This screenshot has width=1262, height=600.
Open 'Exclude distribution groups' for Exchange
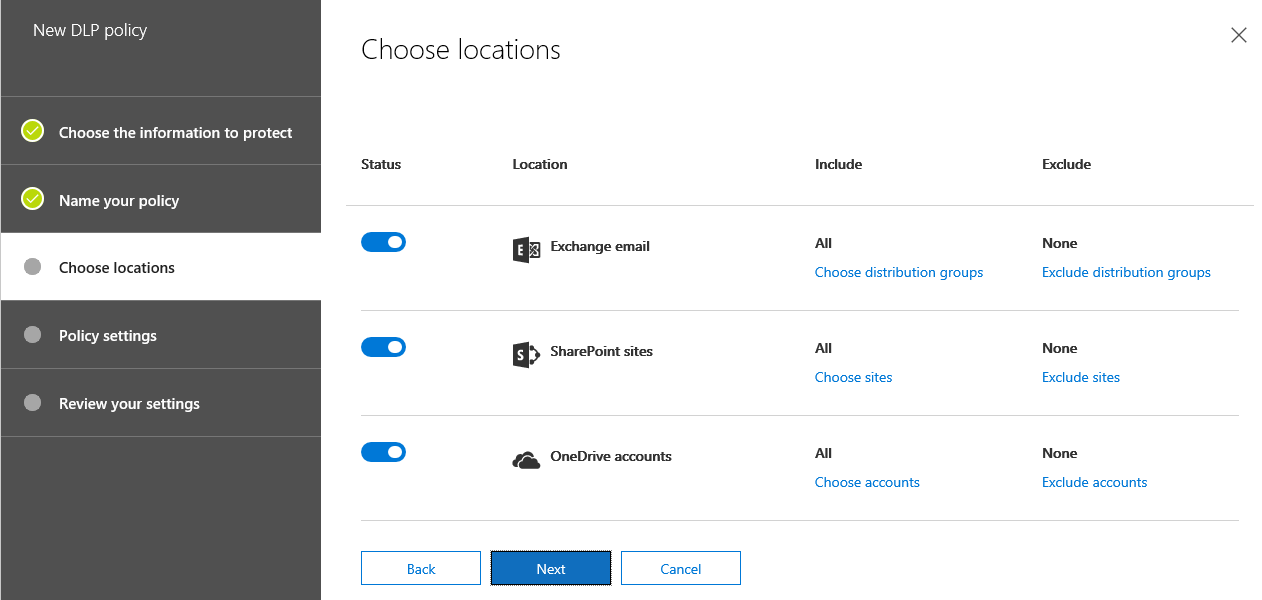point(1126,272)
